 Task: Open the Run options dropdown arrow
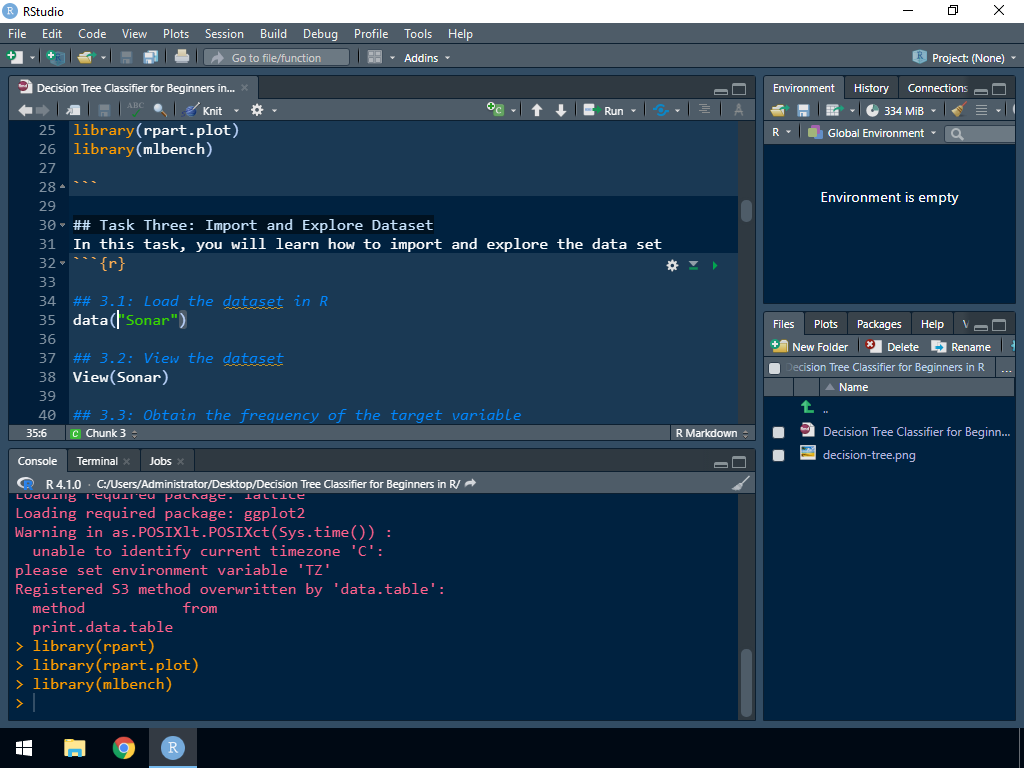pos(633,110)
